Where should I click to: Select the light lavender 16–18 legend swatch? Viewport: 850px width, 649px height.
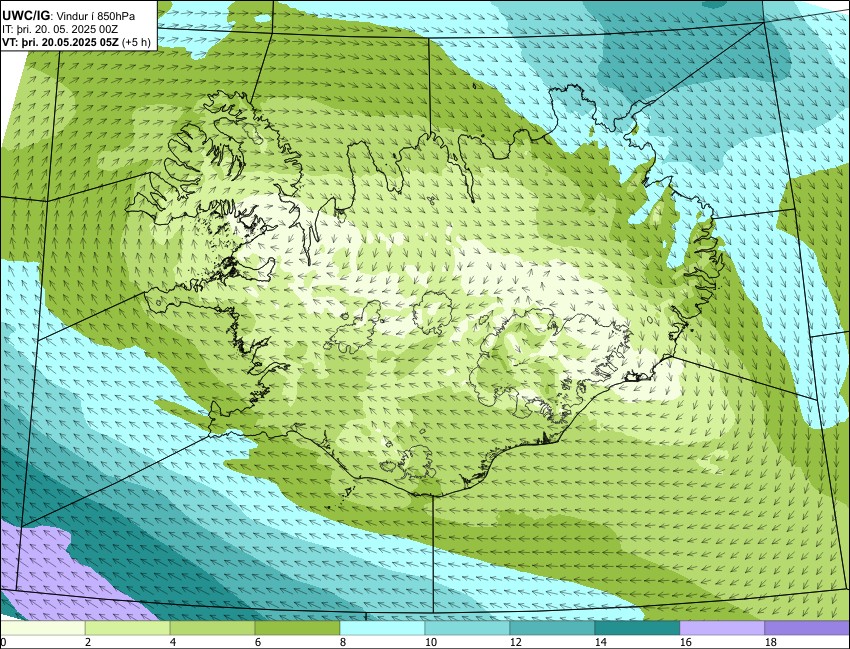pyautogui.click(x=722, y=628)
